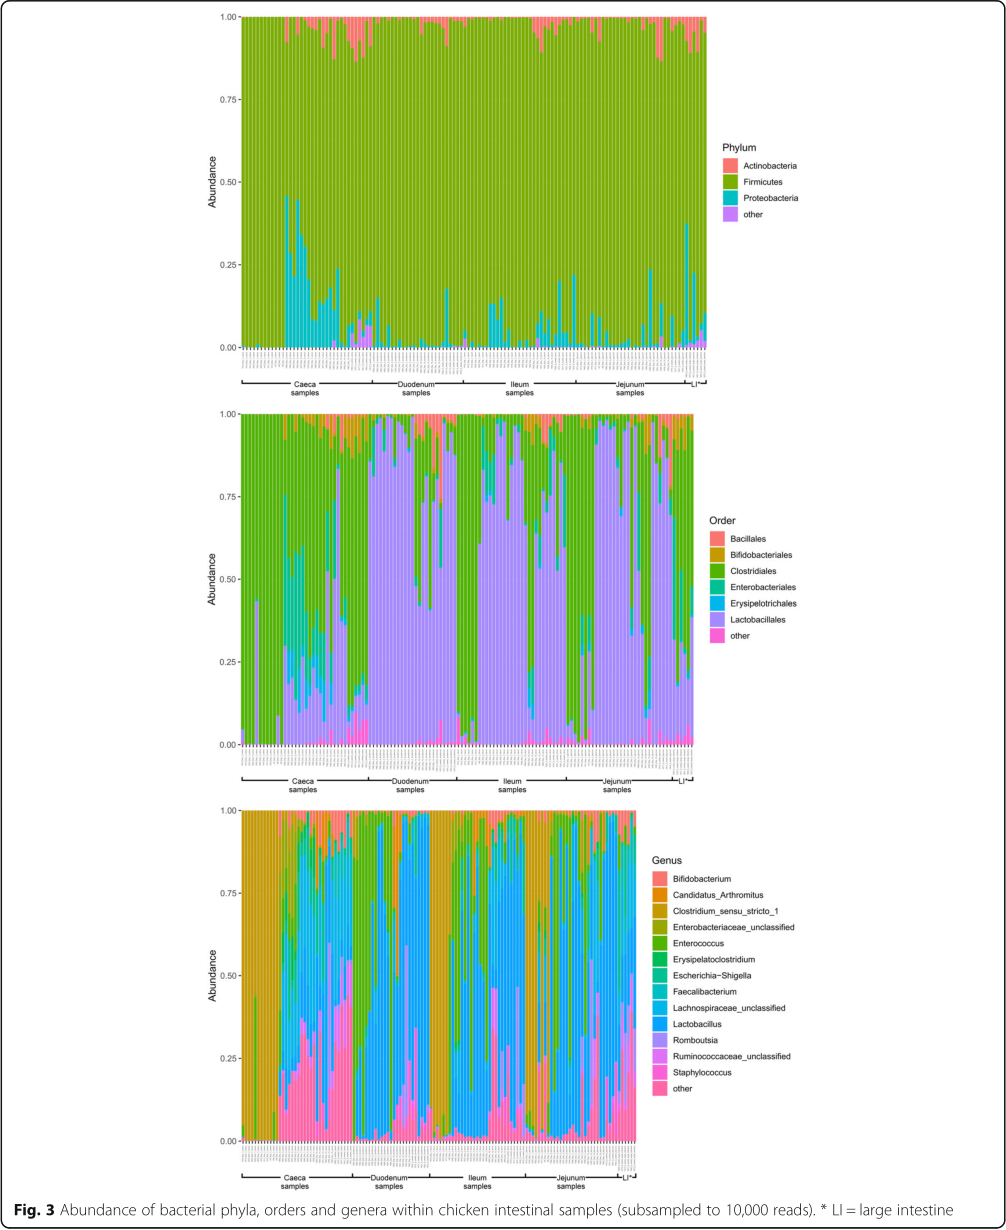The width and height of the screenshot is (1006, 1230).
Task: Pick the Clostridiales legend swatch
Action: 717,571
